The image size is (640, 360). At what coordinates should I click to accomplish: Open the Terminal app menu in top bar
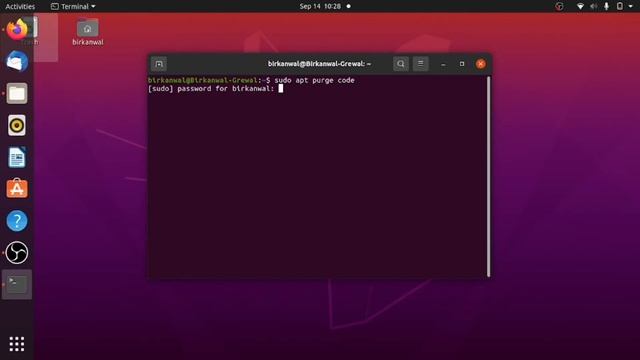[73, 7]
